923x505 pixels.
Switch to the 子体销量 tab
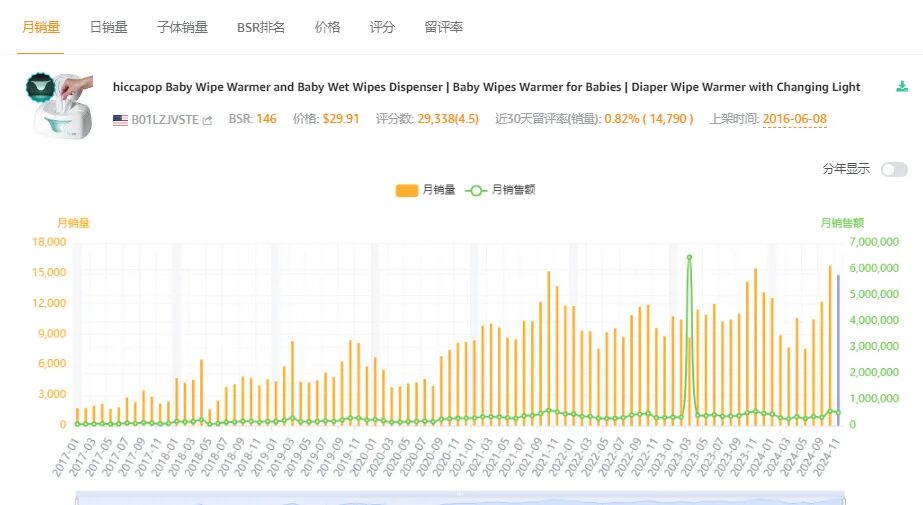point(182,27)
